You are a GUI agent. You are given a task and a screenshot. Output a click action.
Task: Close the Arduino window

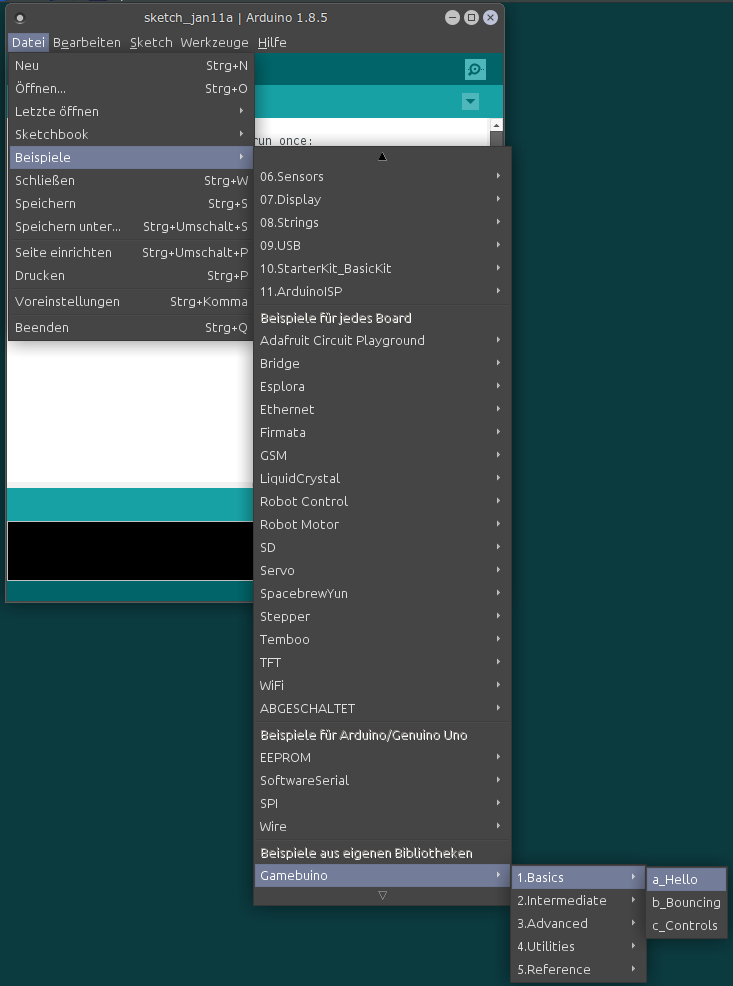(490, 18)
